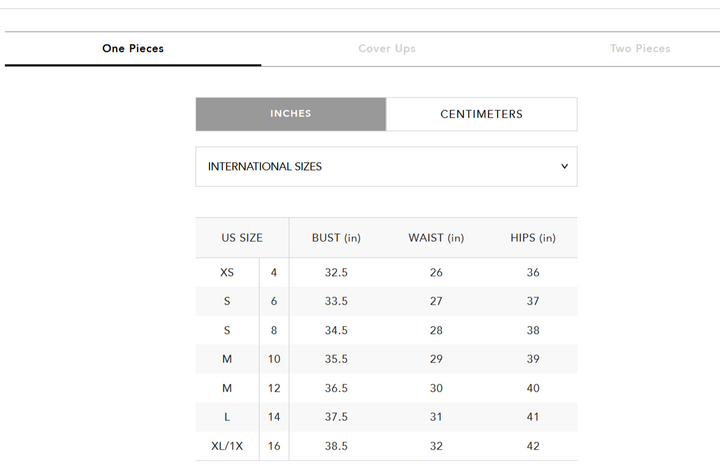The width and height of the screenshot is (720, 472).
Task: Click waist value 27
Action: point(436,301)
